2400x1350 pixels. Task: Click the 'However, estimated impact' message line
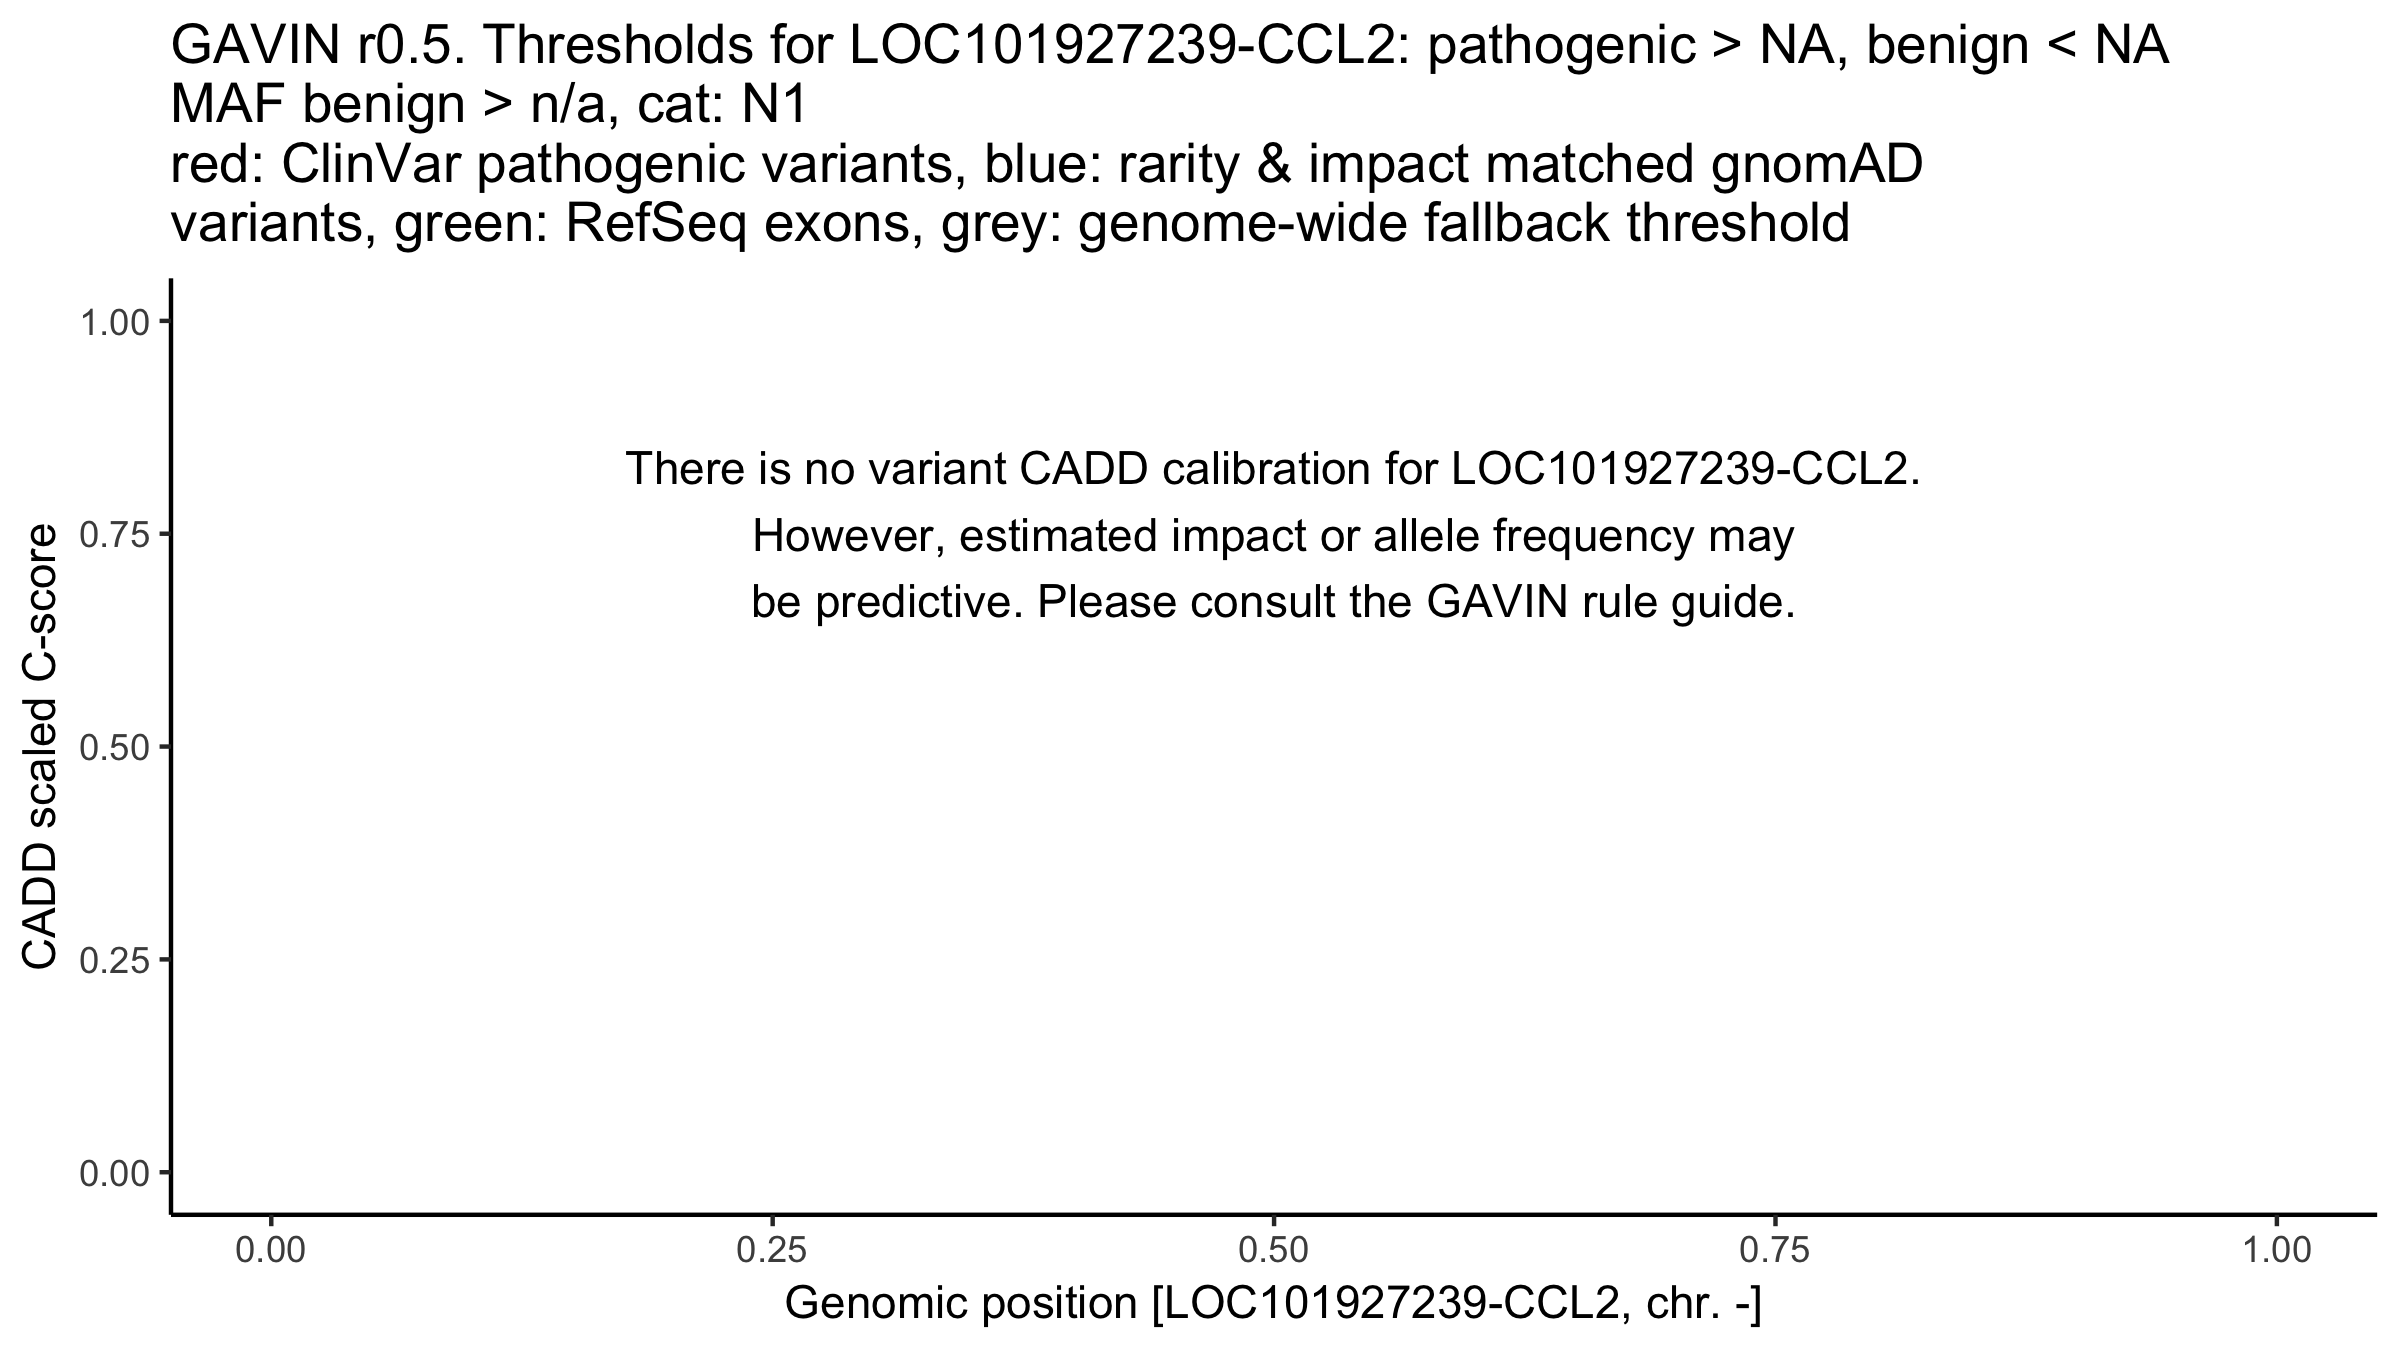tap(1273, 537)
